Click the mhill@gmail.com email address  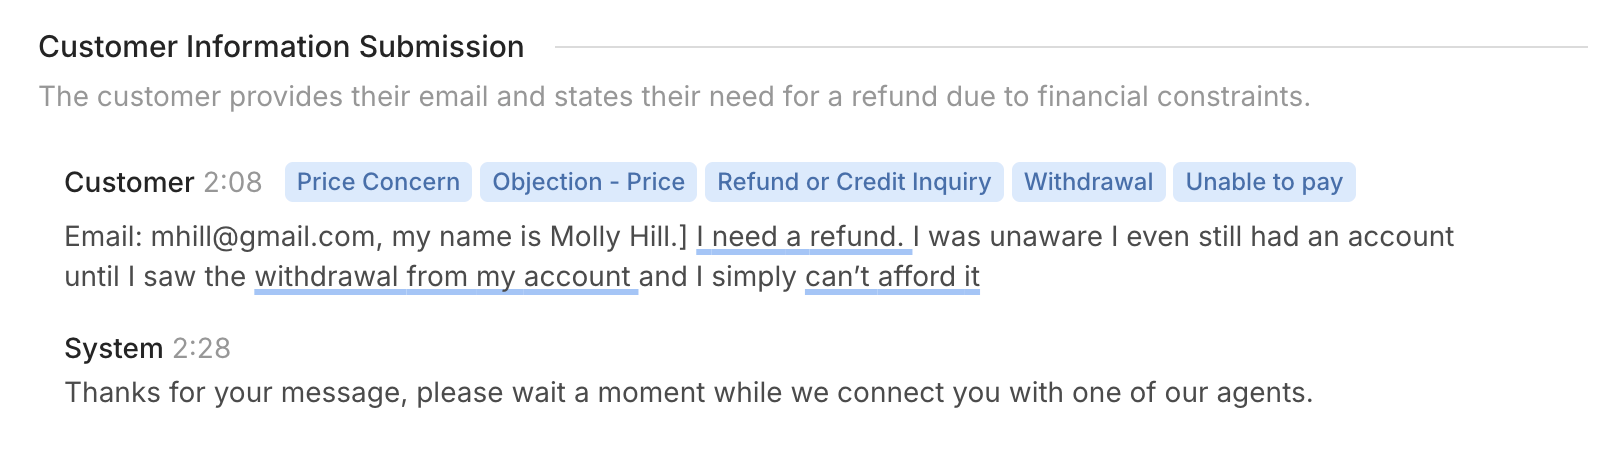pos(264,237)
